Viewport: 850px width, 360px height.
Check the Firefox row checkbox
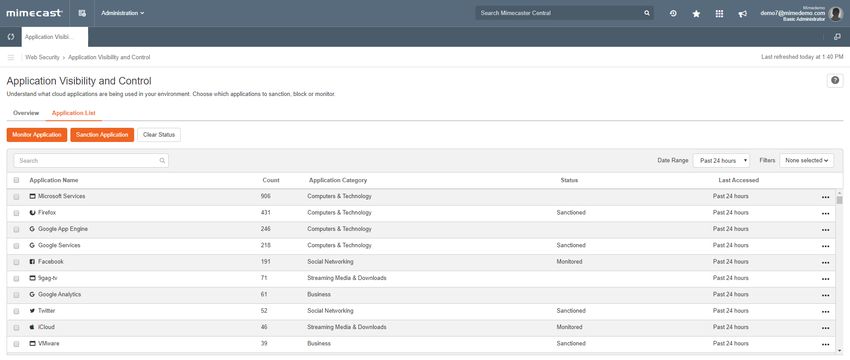coord(16,213)
